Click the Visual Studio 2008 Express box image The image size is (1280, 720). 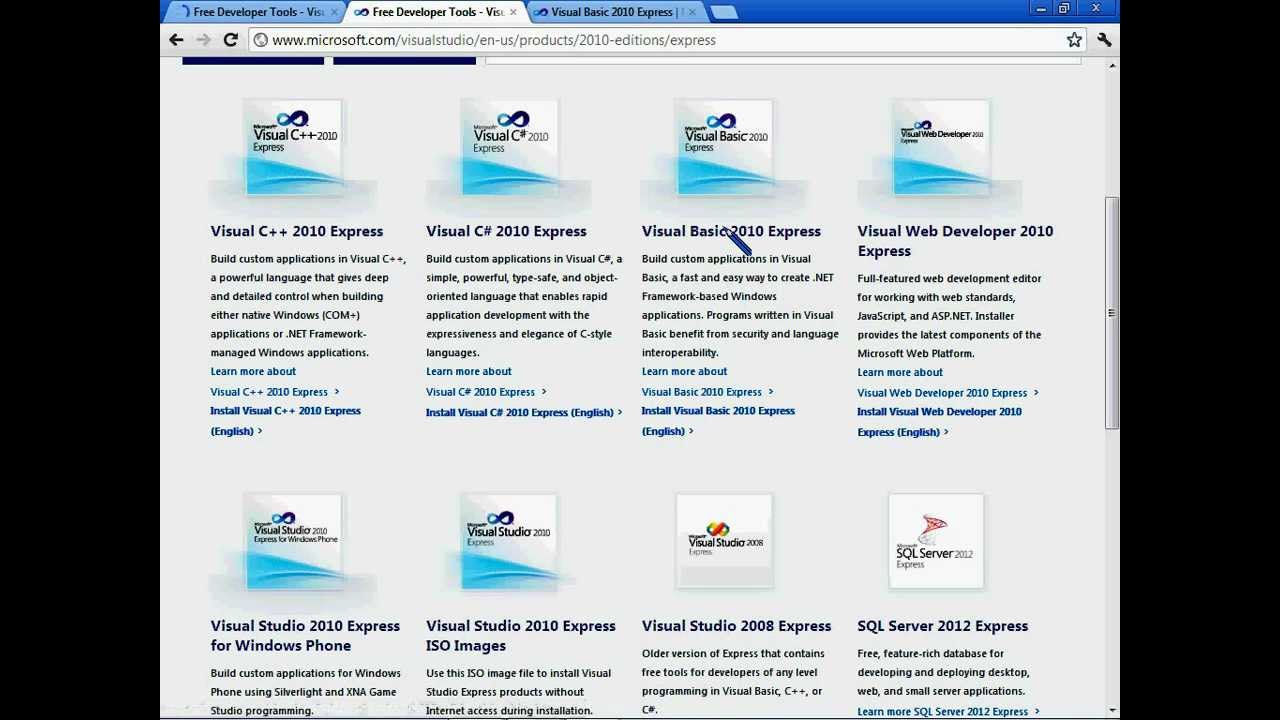[725, 541]
